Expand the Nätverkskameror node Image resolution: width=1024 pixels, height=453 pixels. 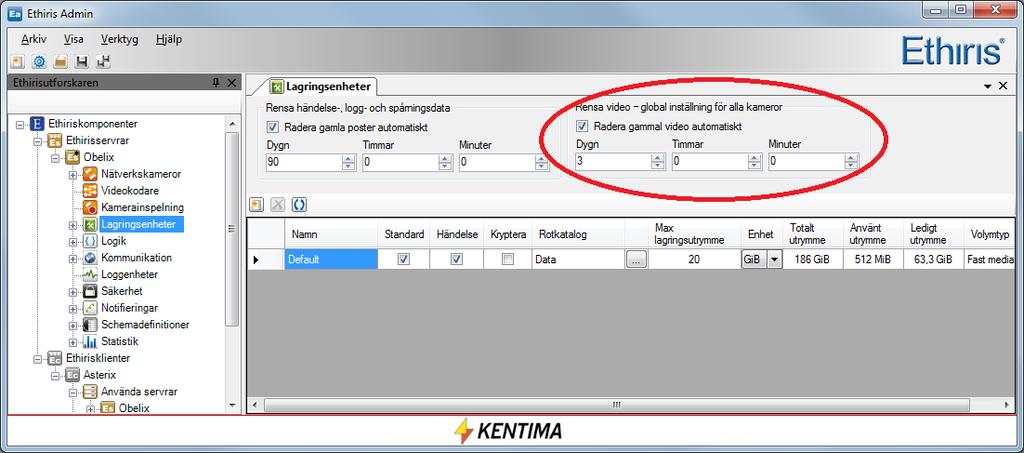point(72,174)
